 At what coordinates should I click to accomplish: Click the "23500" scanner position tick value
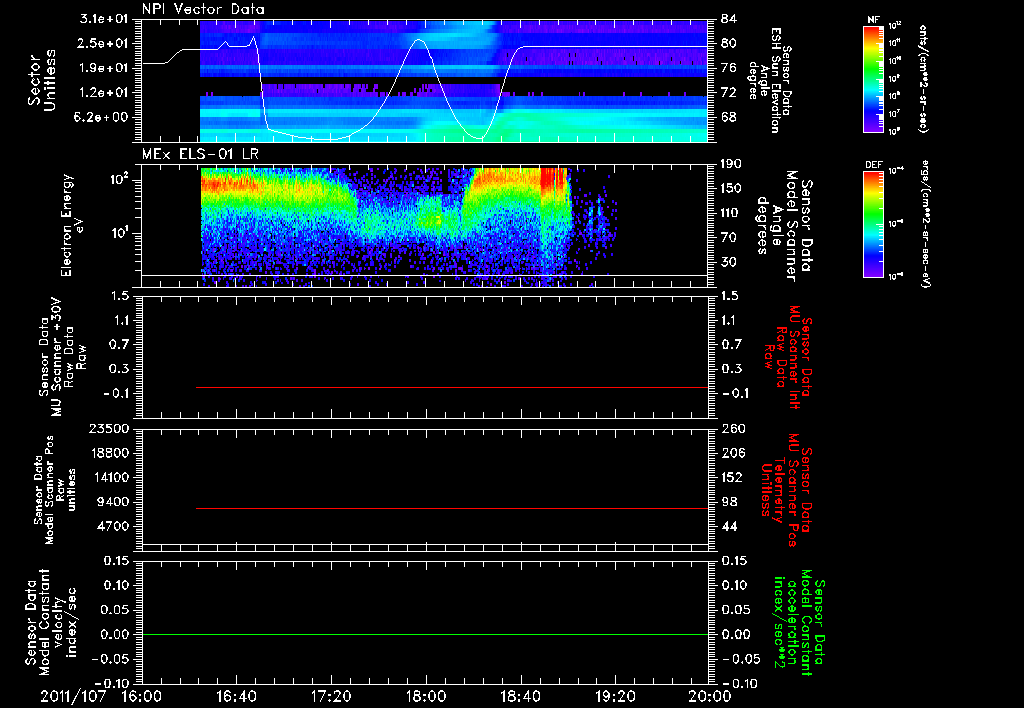point(109,429)
